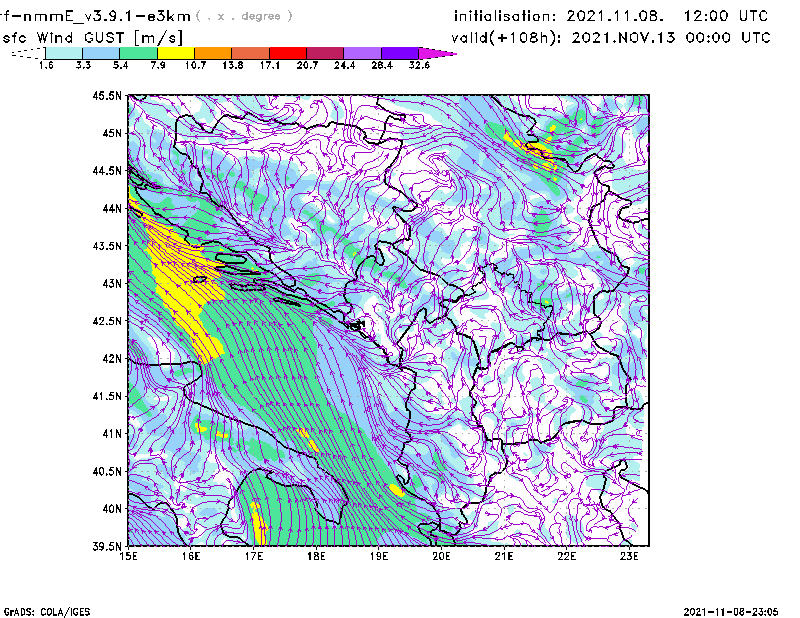The width and height of the screenshot is (800, 618).
Task: Click the lavender 24.4–28.4 legend swatch
Action: [363, 53]
